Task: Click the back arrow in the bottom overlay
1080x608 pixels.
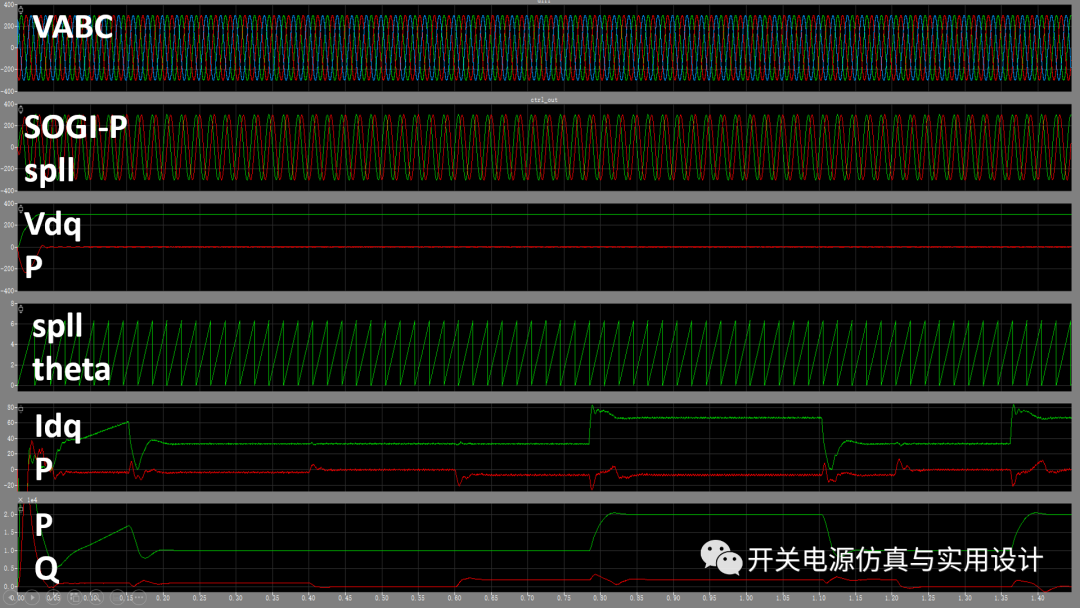Action: 9,599
